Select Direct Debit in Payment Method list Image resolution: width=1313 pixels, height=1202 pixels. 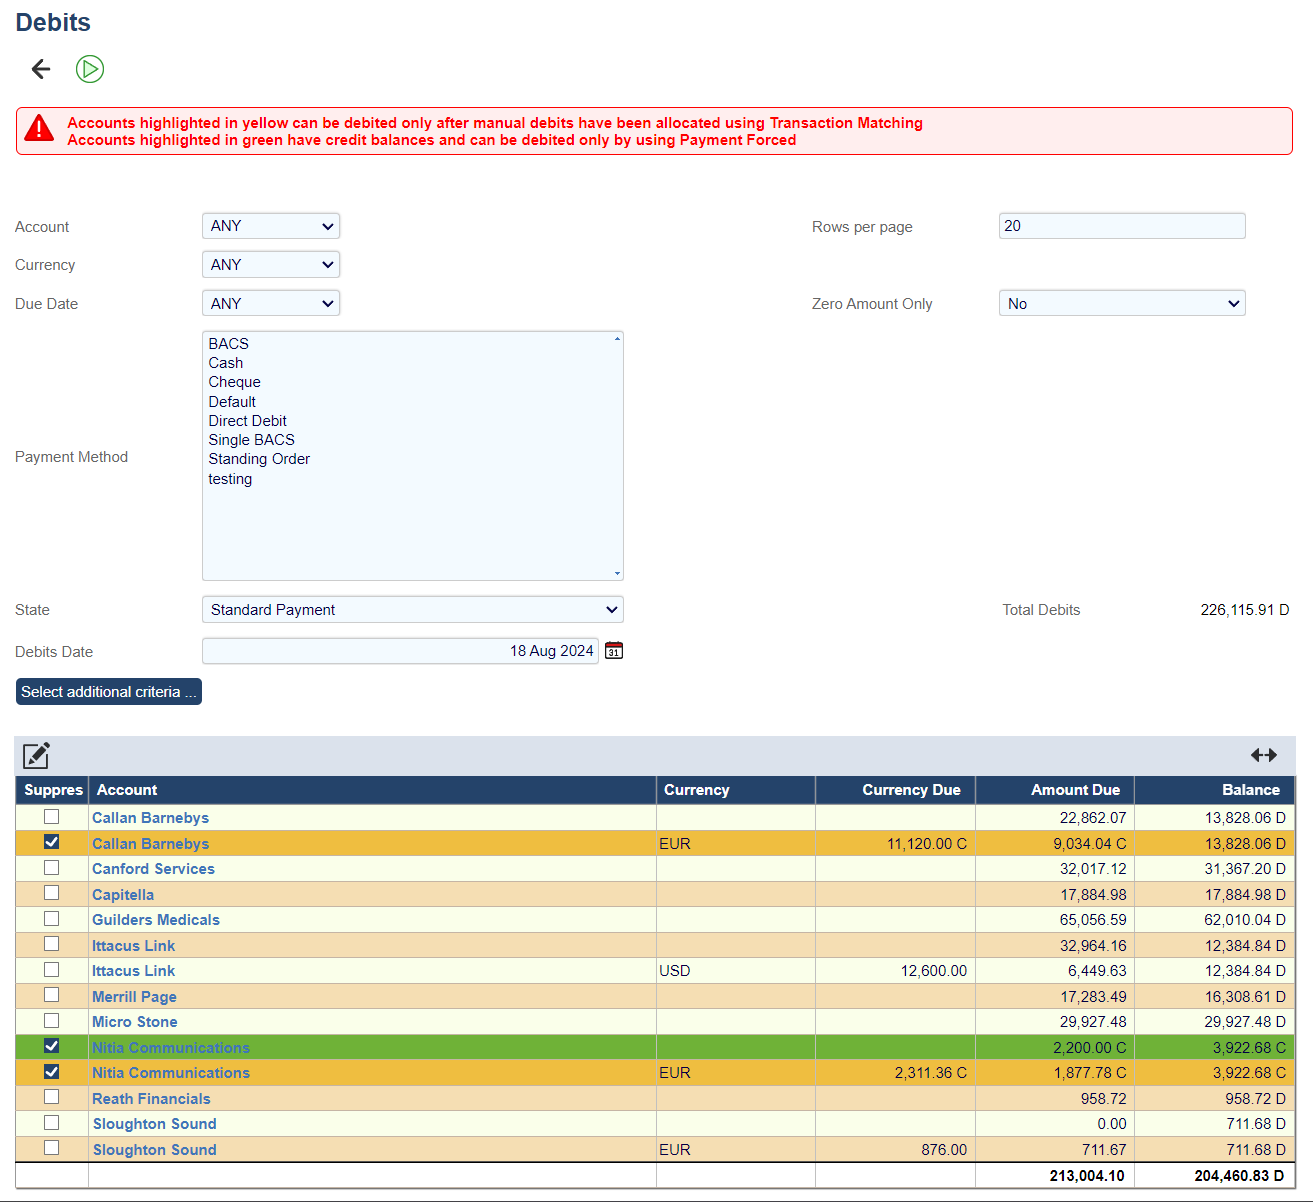pos(248,421)
